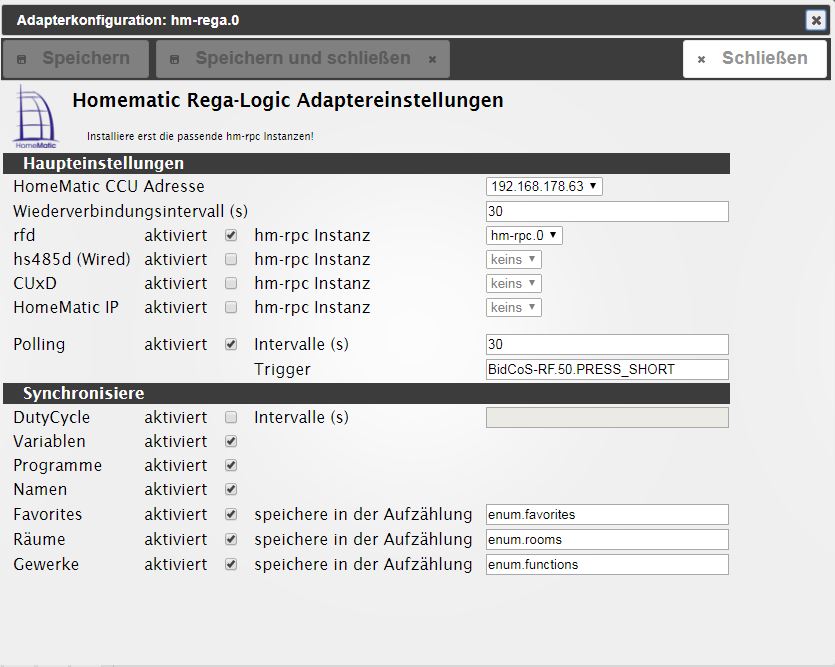Screen dimensions: 835x667
Task: Toggle the Programme aktiviert checkbox
Action: point(231,465)
